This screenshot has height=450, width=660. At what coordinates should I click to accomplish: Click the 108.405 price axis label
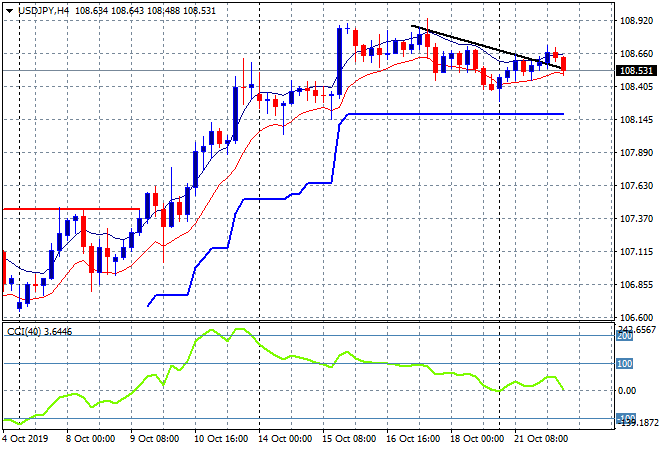(636, 87)
